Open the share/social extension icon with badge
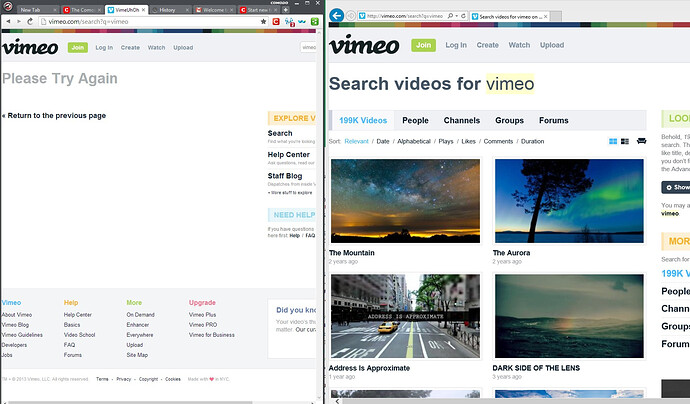The height and width of the screenshot is (404, 690). (289, 22)
